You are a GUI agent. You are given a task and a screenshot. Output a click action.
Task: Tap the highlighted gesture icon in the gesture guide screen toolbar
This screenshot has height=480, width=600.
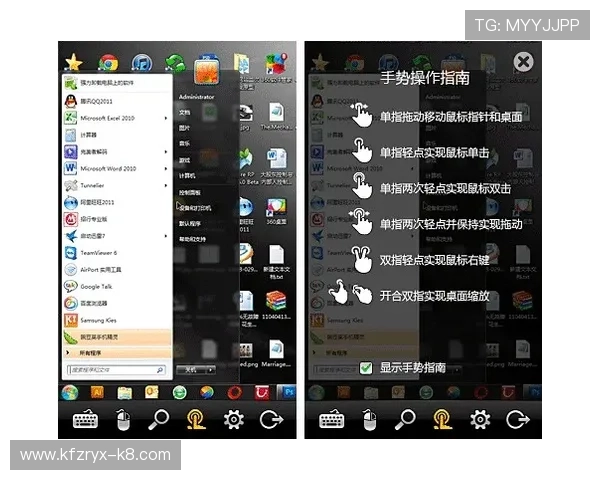[x=443, y=419]
